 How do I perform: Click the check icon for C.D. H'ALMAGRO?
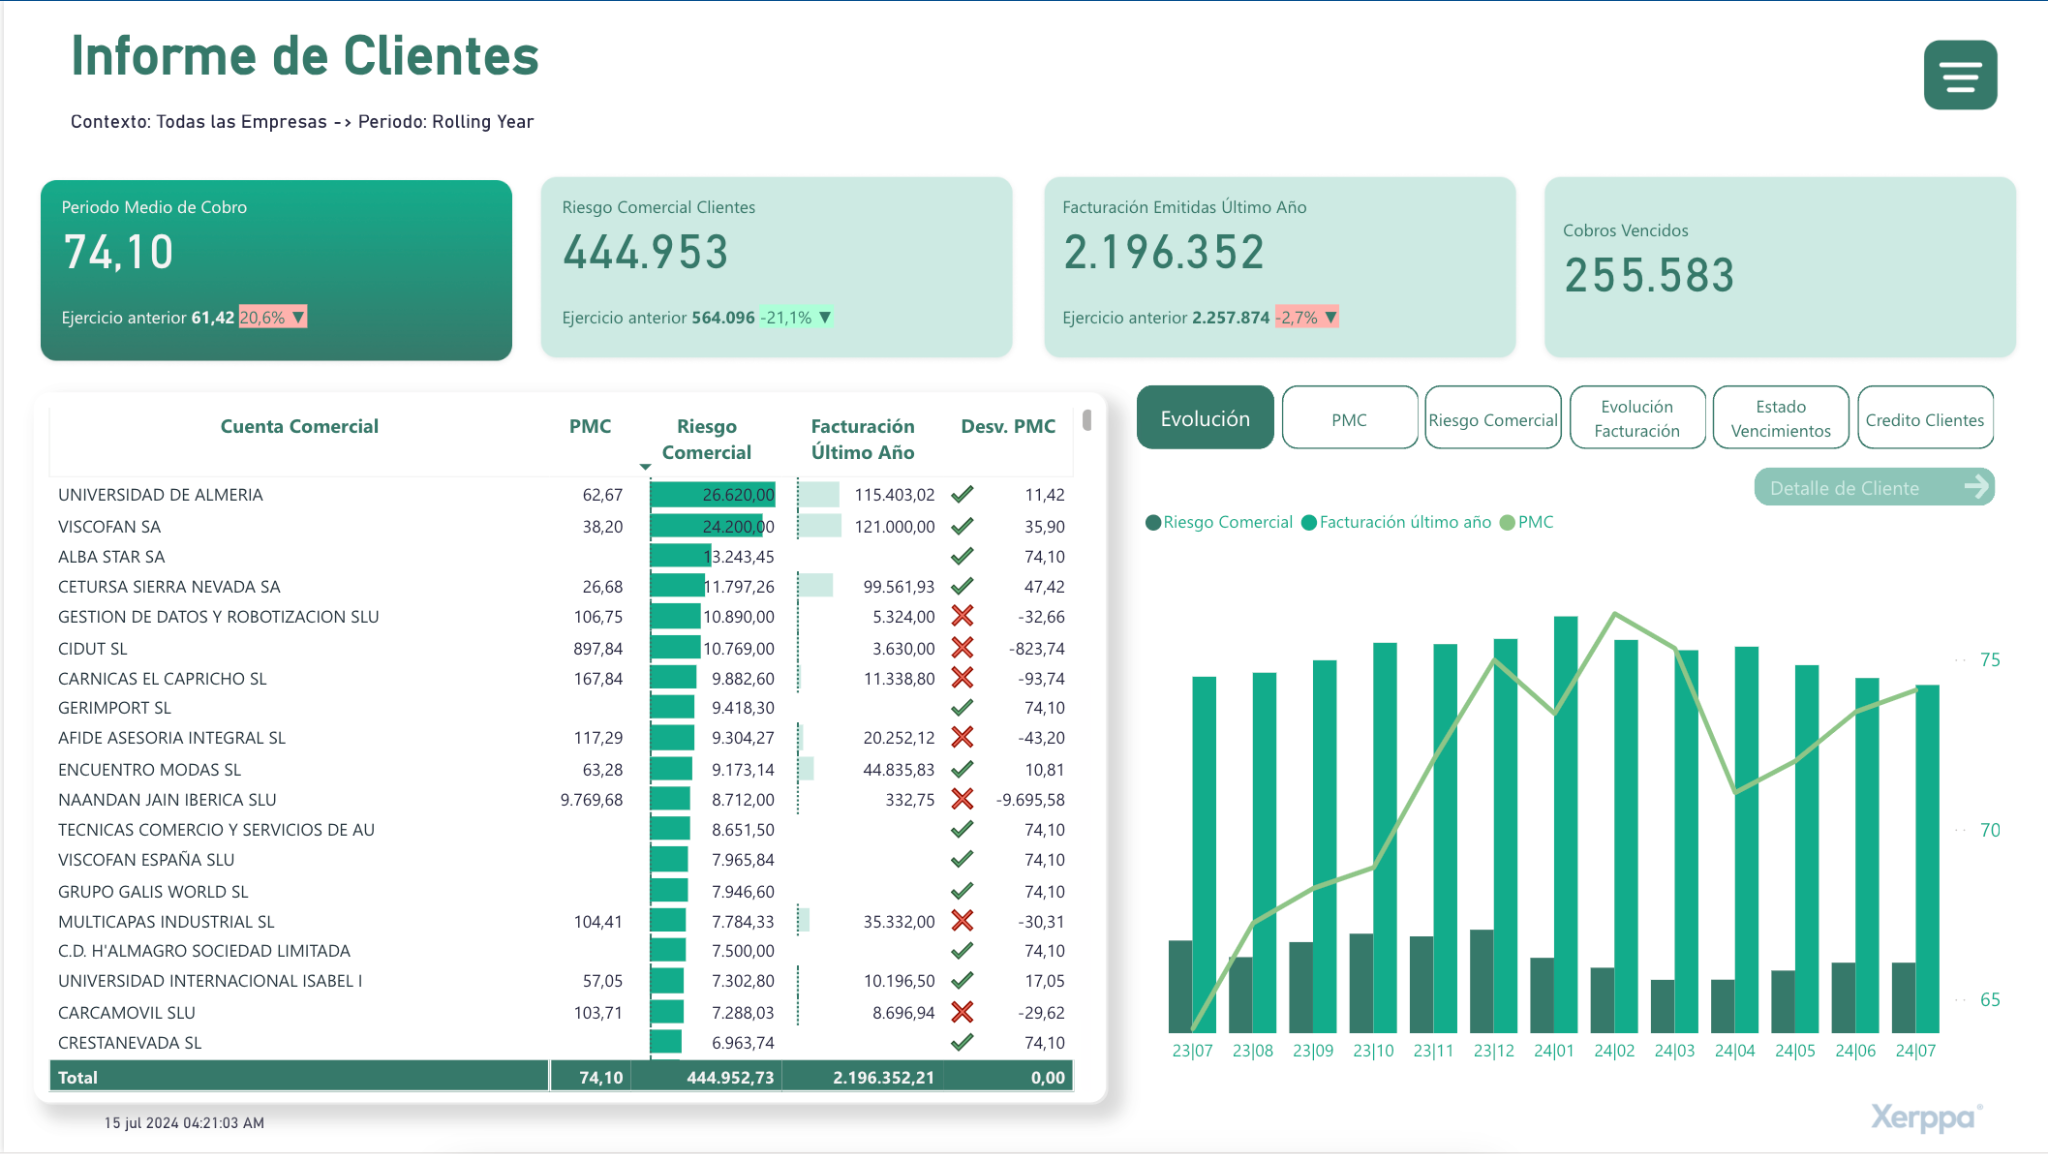[x=962, y=950]
